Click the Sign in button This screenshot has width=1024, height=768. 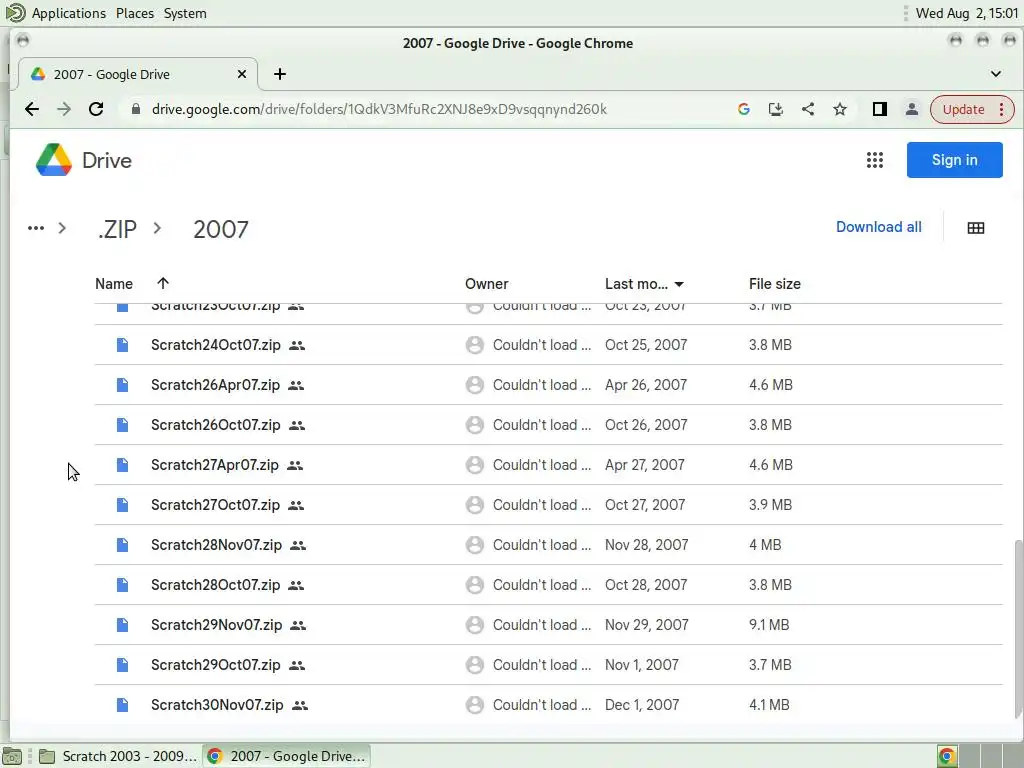click(x=954, y=160)
